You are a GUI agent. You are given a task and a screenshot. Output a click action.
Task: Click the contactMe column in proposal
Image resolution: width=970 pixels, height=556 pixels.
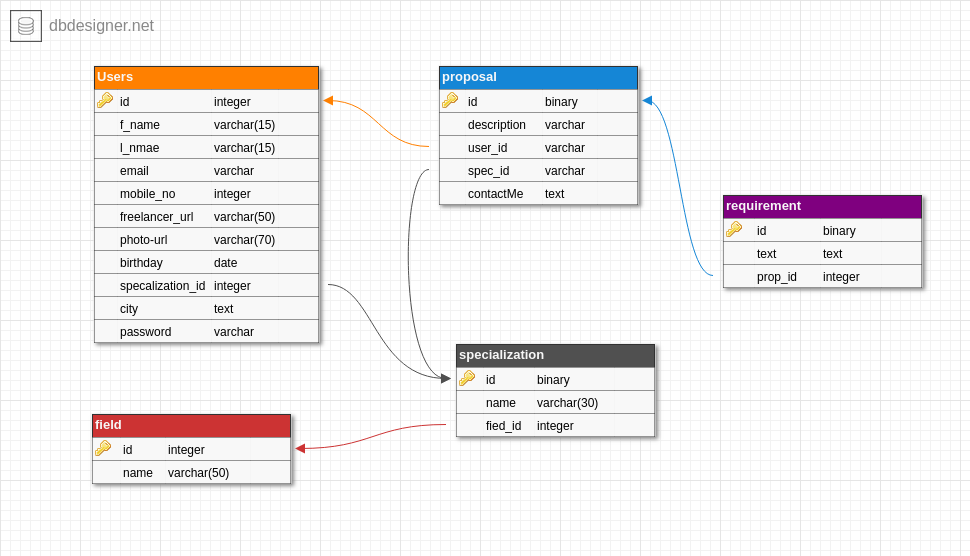[x=538, y=194]
